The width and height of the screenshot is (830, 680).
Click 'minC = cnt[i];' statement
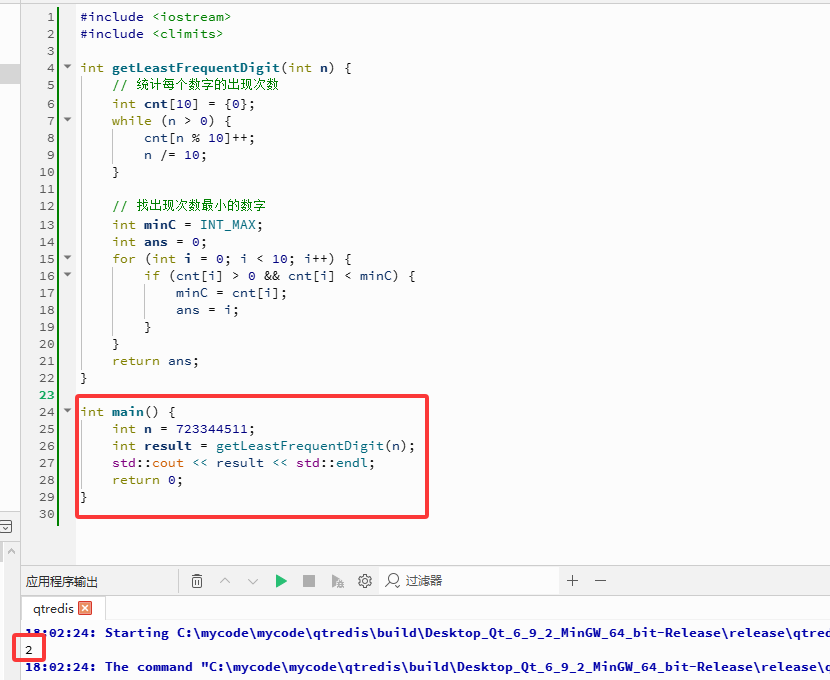click(231, 293)
